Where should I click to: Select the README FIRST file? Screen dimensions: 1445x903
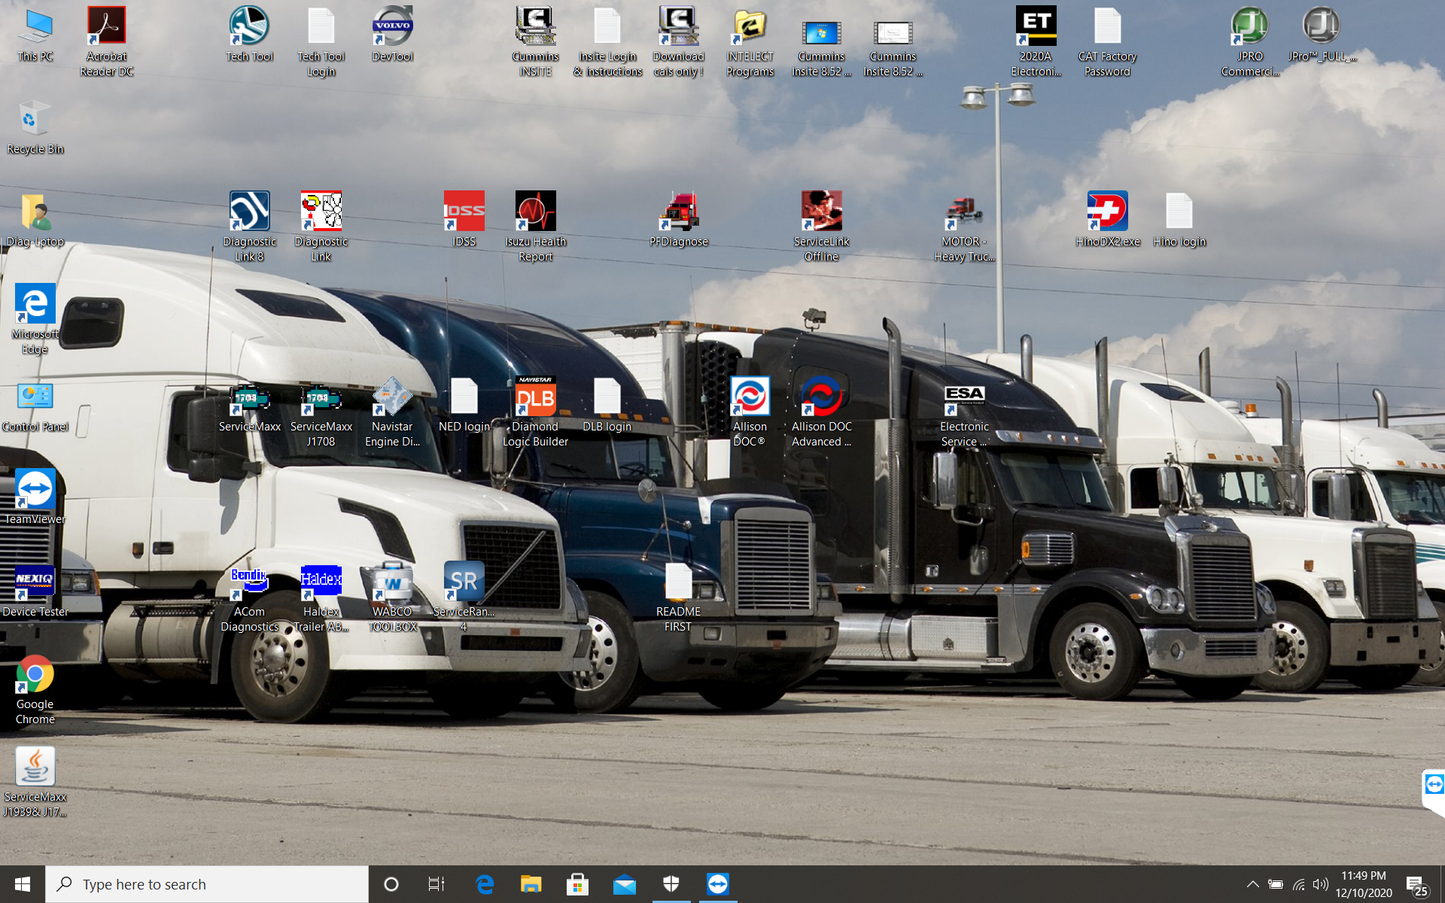click(678, 597)
